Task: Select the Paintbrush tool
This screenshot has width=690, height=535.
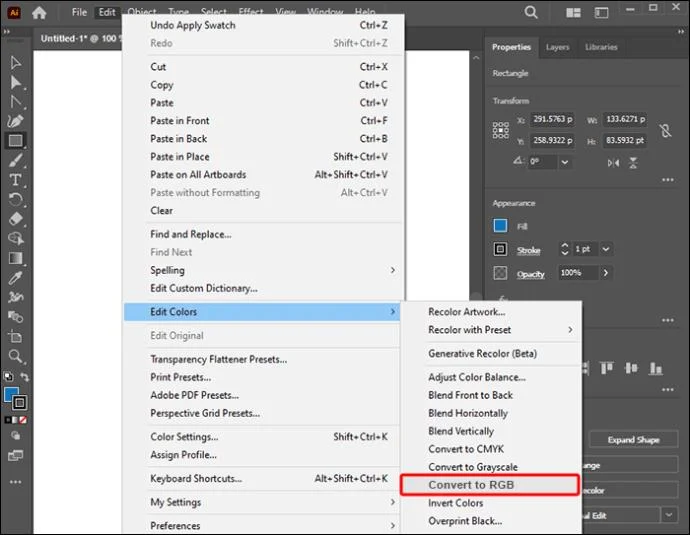Action: (15, 161)
